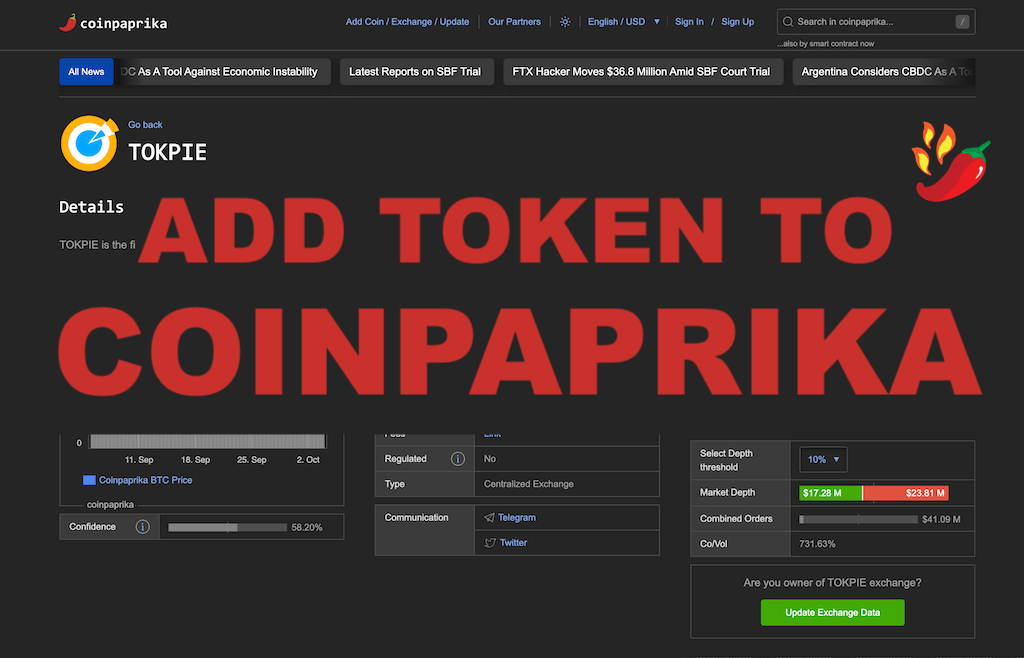The width and height of the screenshot is (1024, 658).
Task: Click the Twitter bird icon
Action: (x=490, y=542)
